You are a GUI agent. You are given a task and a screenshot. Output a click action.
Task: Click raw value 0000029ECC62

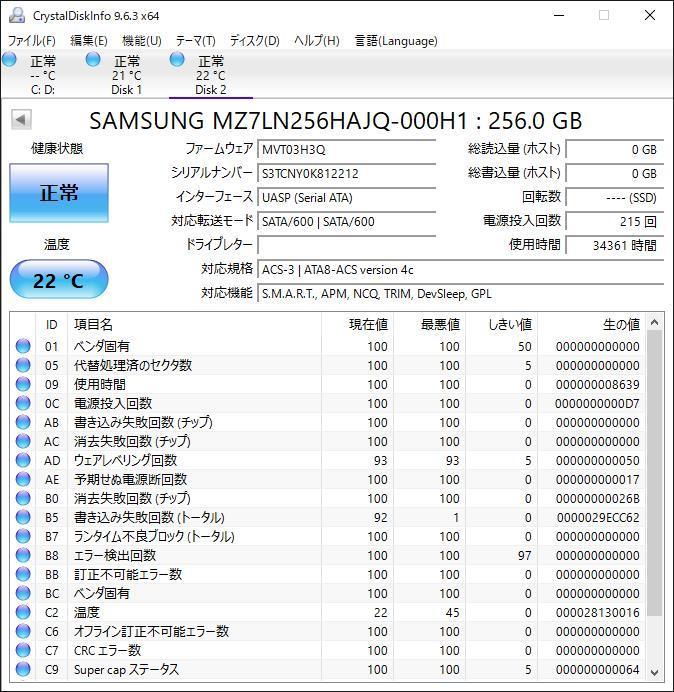click(598, 517)
